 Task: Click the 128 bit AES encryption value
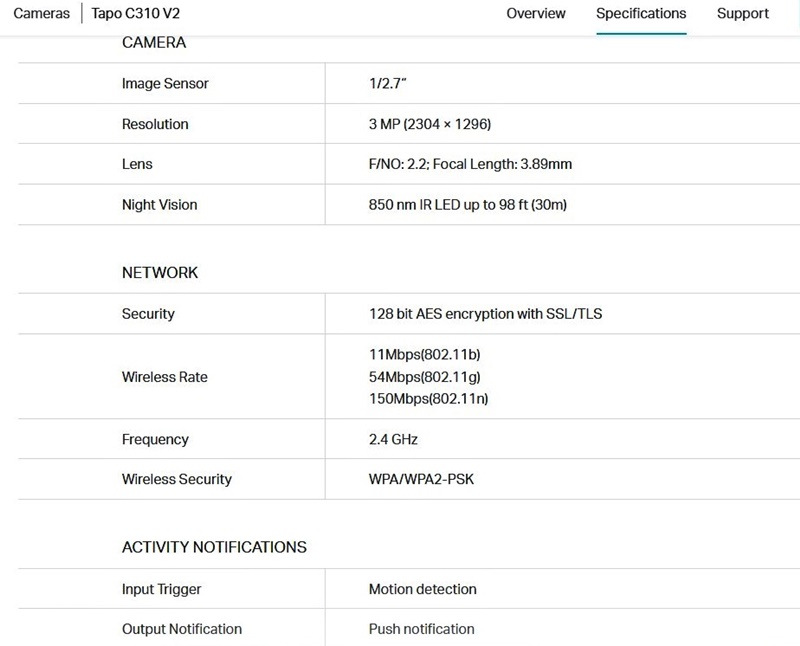485,314
